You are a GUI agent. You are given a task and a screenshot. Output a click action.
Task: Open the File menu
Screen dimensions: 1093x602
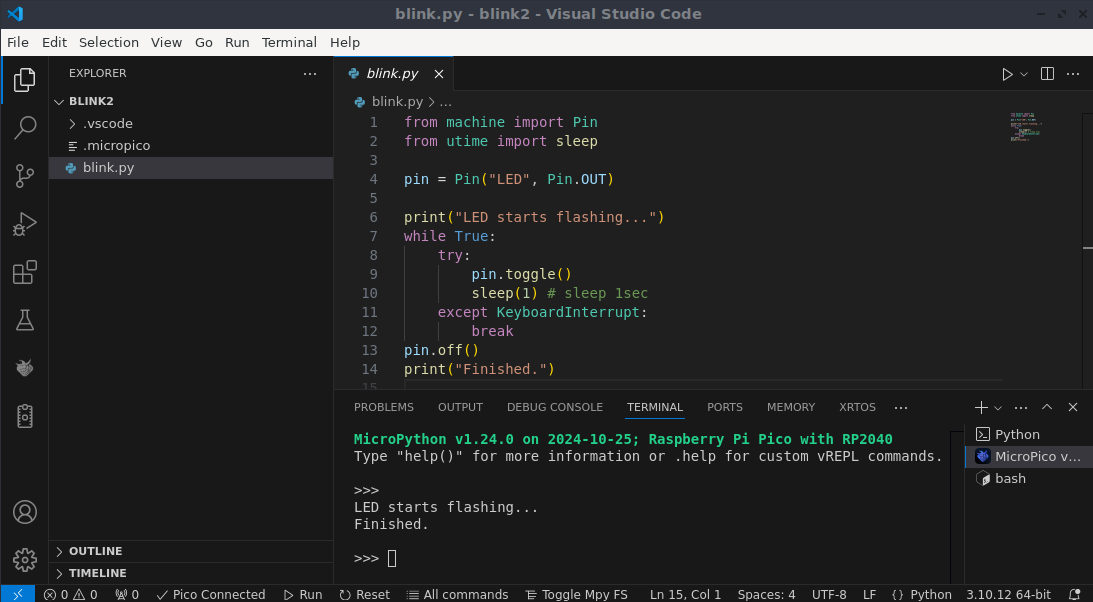pos(18,43)
